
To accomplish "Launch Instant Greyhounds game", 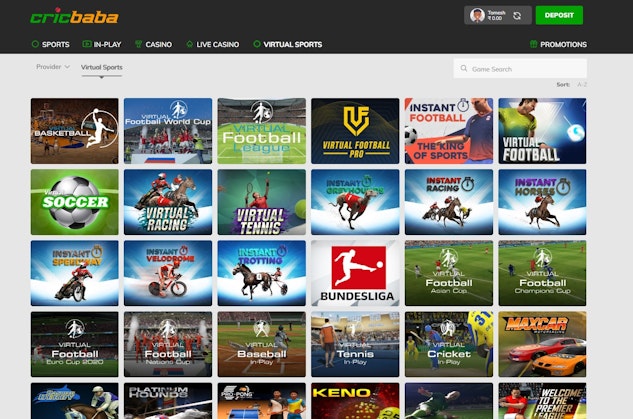I will point(355,202).
